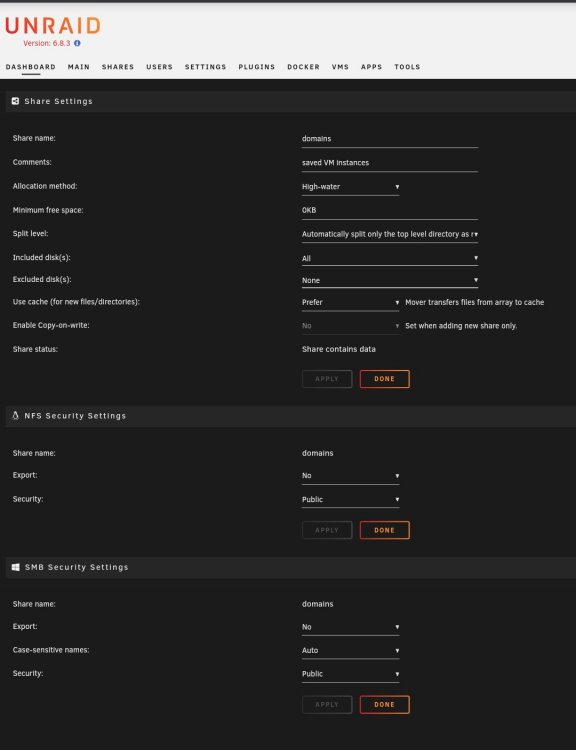Expand the Included disk(s) dropdown
This screenshot has width=576, height=750.
pyautogui.click(x=389, y=258)
